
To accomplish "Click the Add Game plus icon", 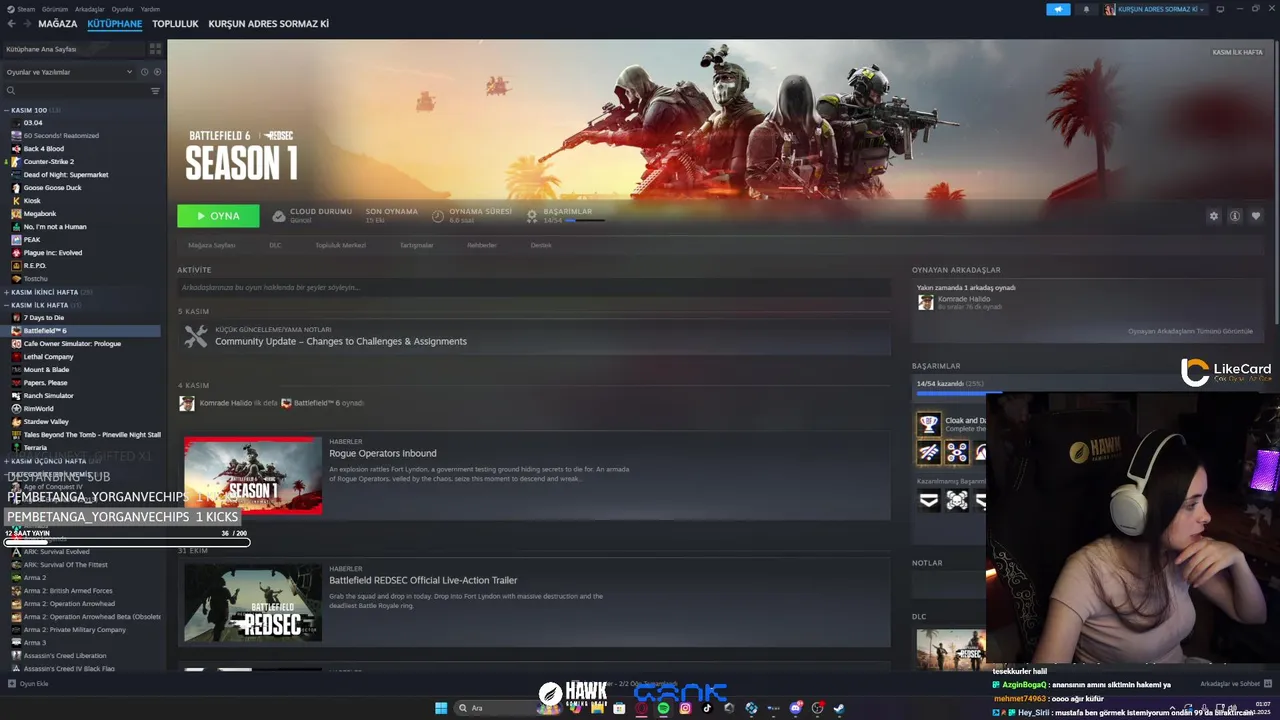I will pos(12,684).
